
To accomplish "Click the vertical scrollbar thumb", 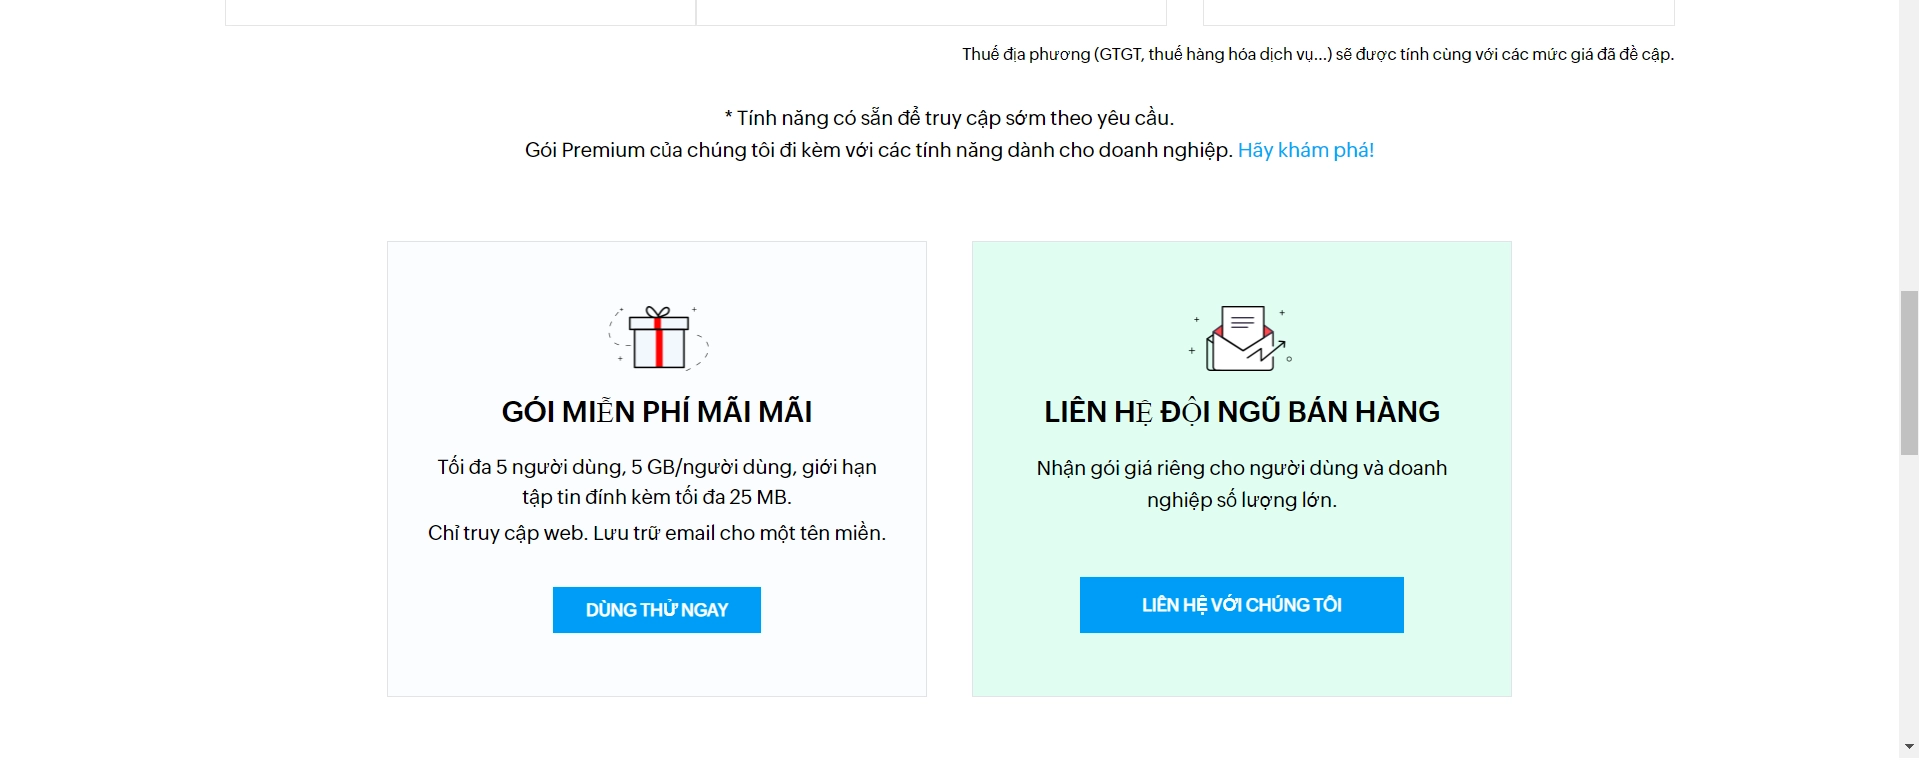I will tap(1909, 372).
